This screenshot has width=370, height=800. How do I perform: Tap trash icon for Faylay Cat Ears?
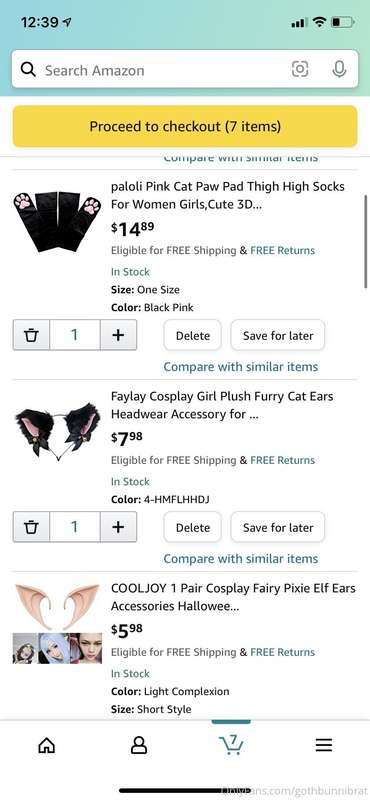pos(32,527)
